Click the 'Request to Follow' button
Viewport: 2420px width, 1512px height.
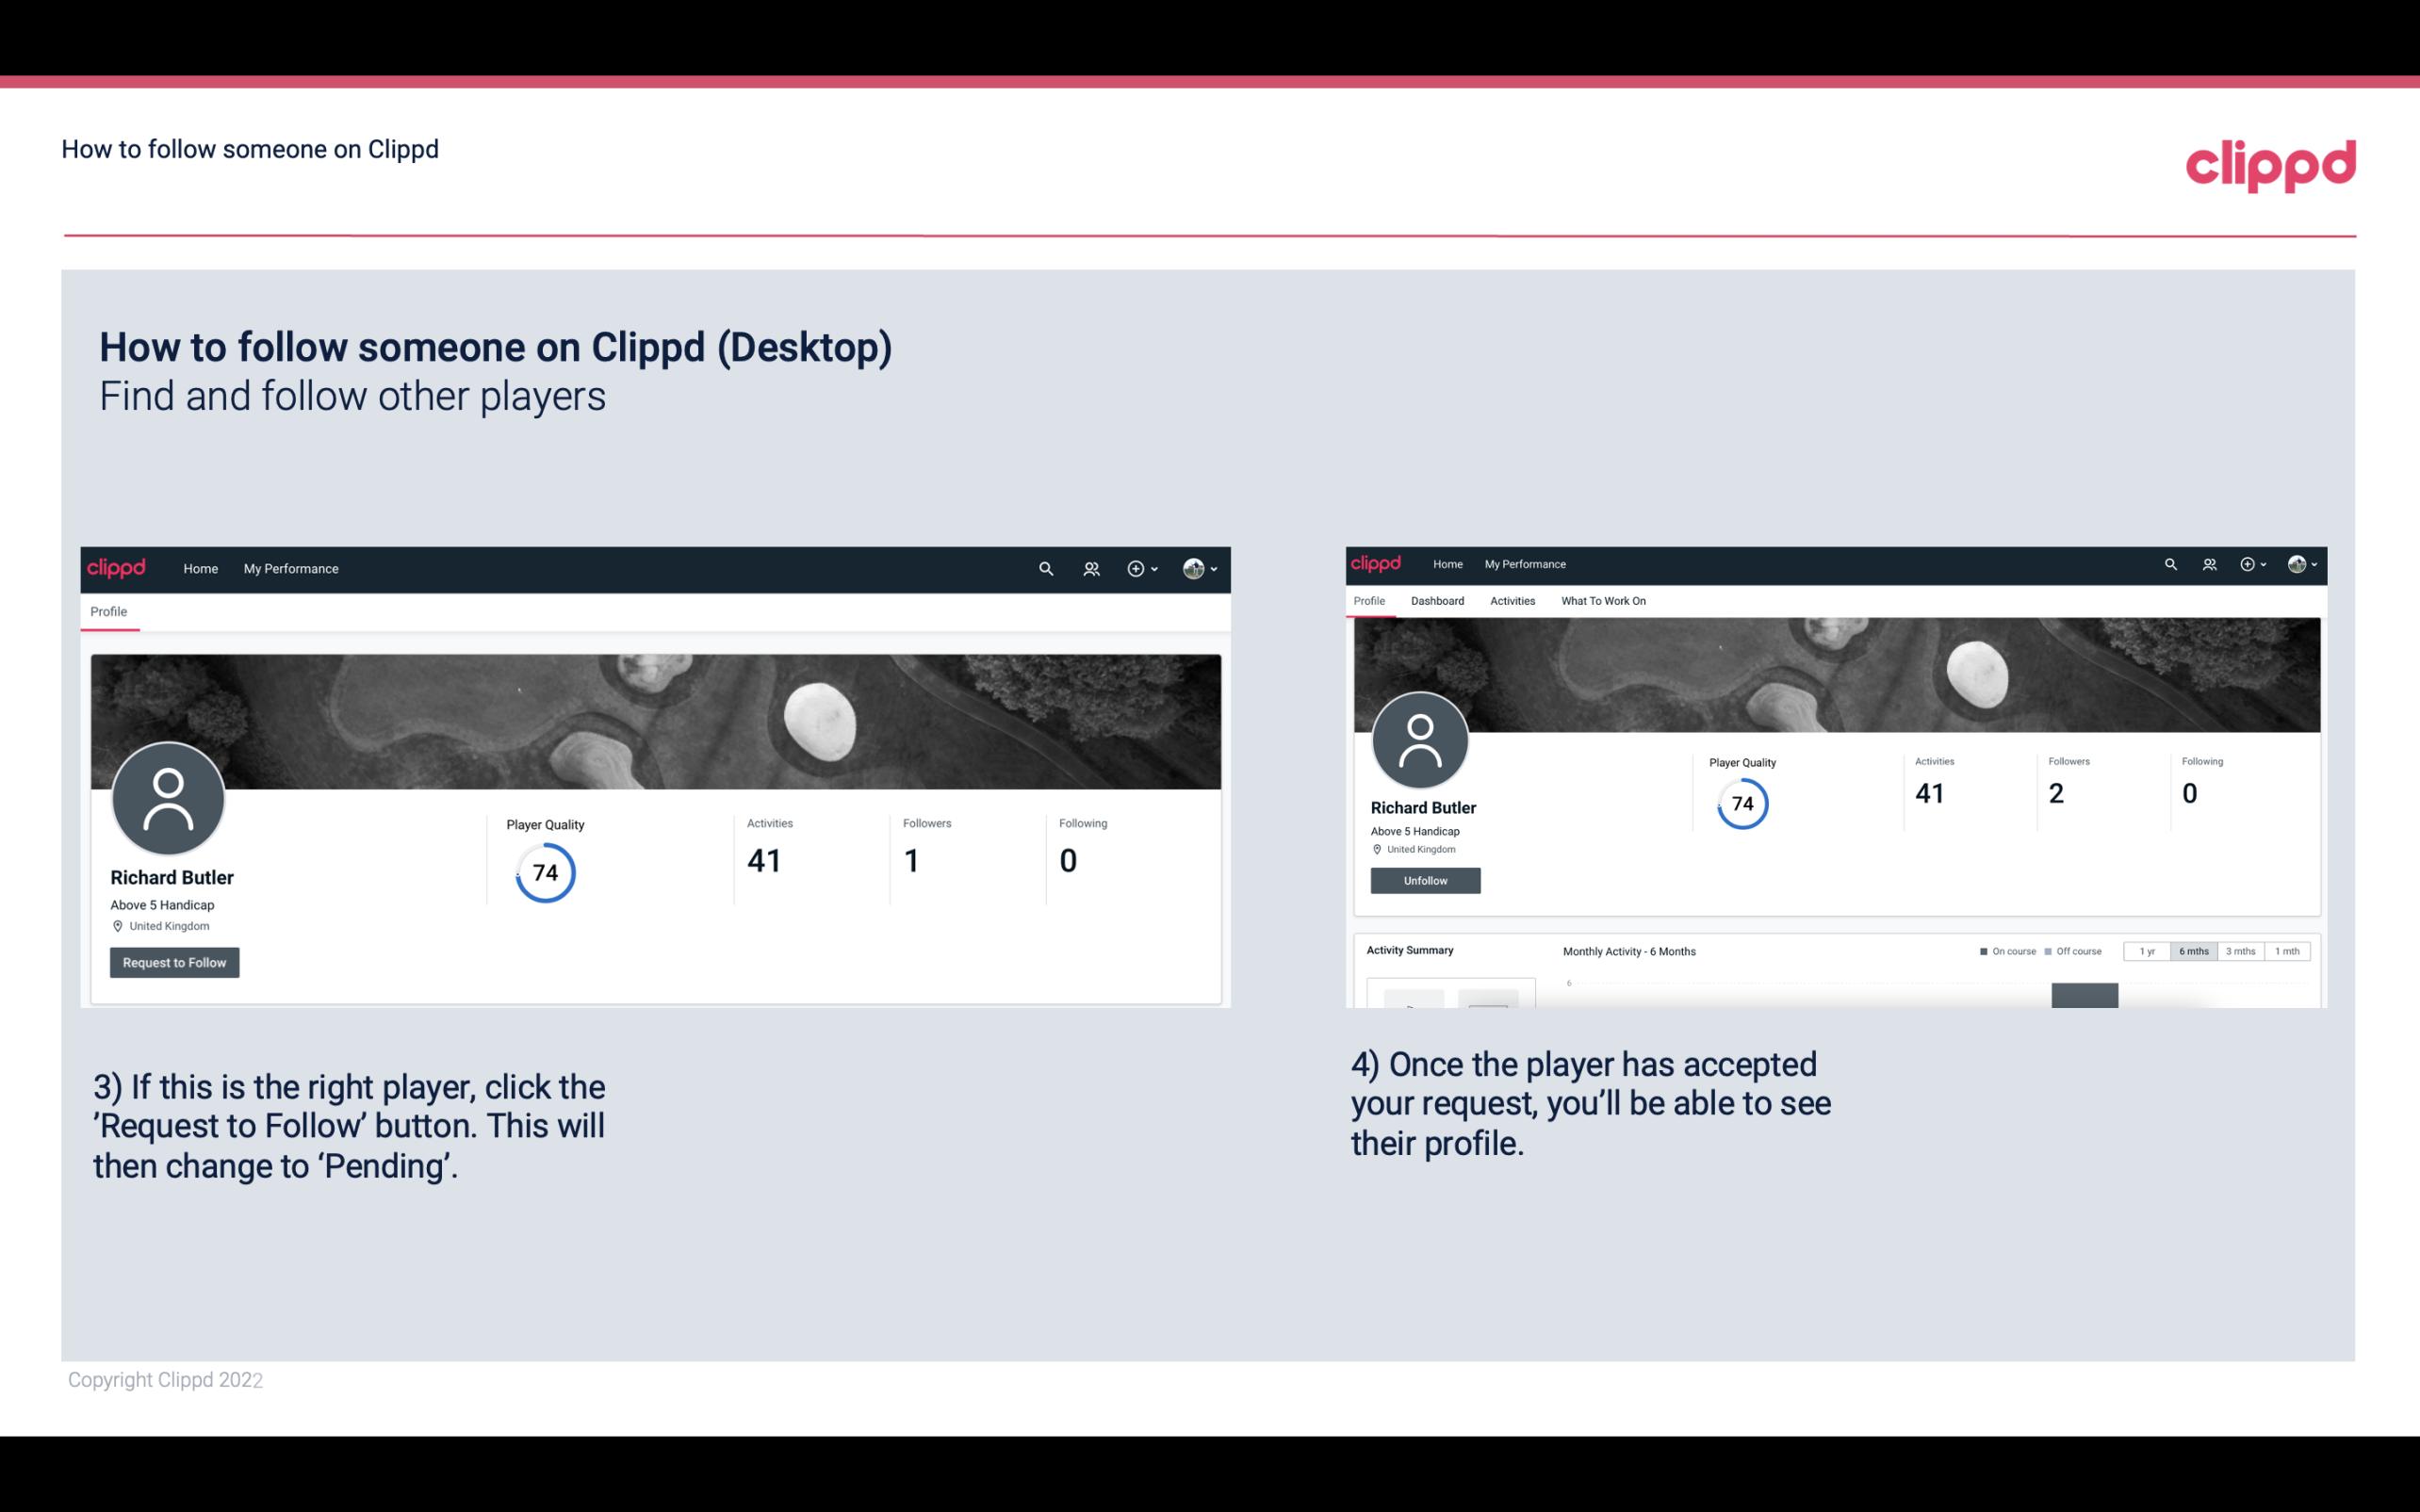point(174,962)
